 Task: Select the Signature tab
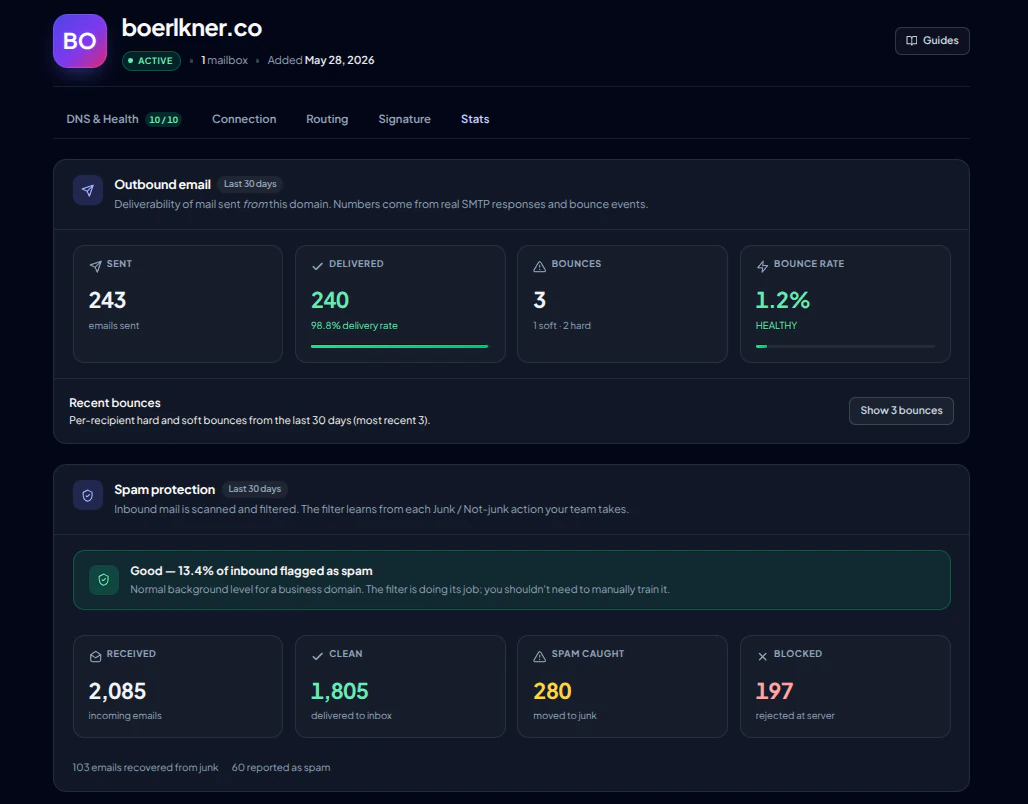pos(405,119)
